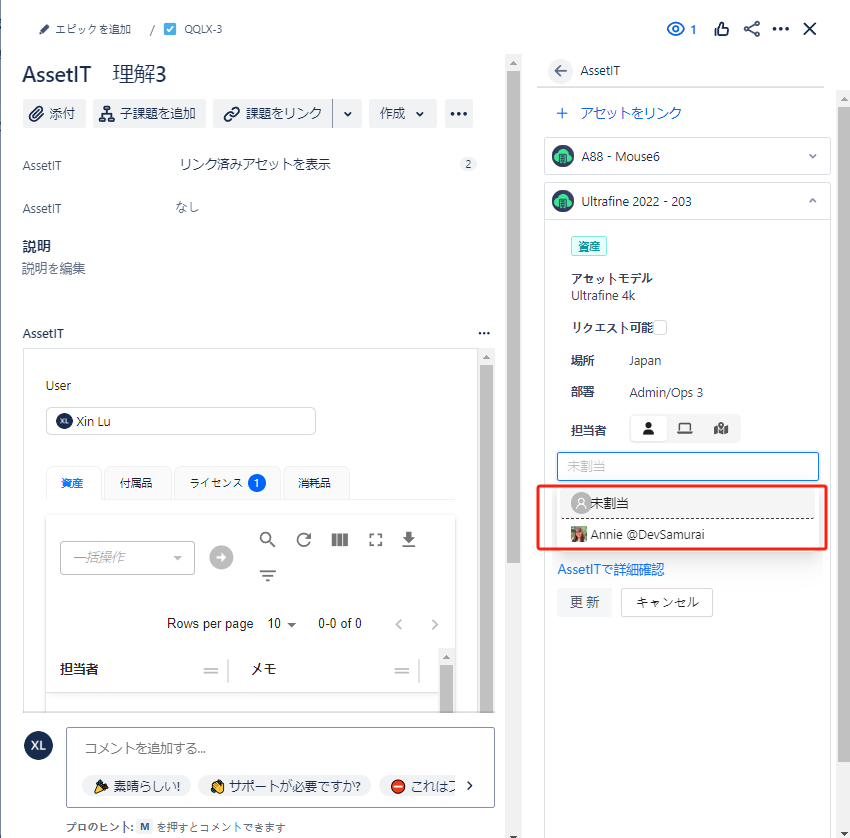Click back arrow beside AssetIT header

(560, 71)
